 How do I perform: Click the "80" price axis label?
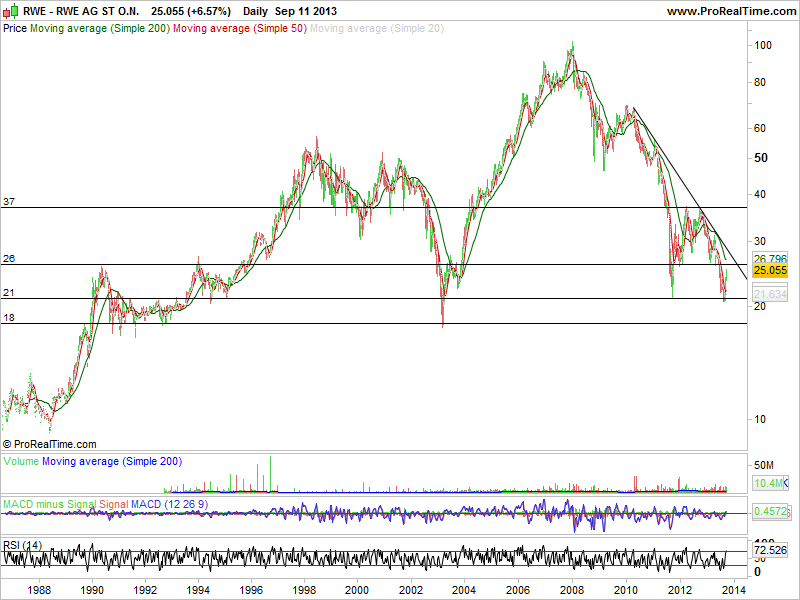coord(760,82)
